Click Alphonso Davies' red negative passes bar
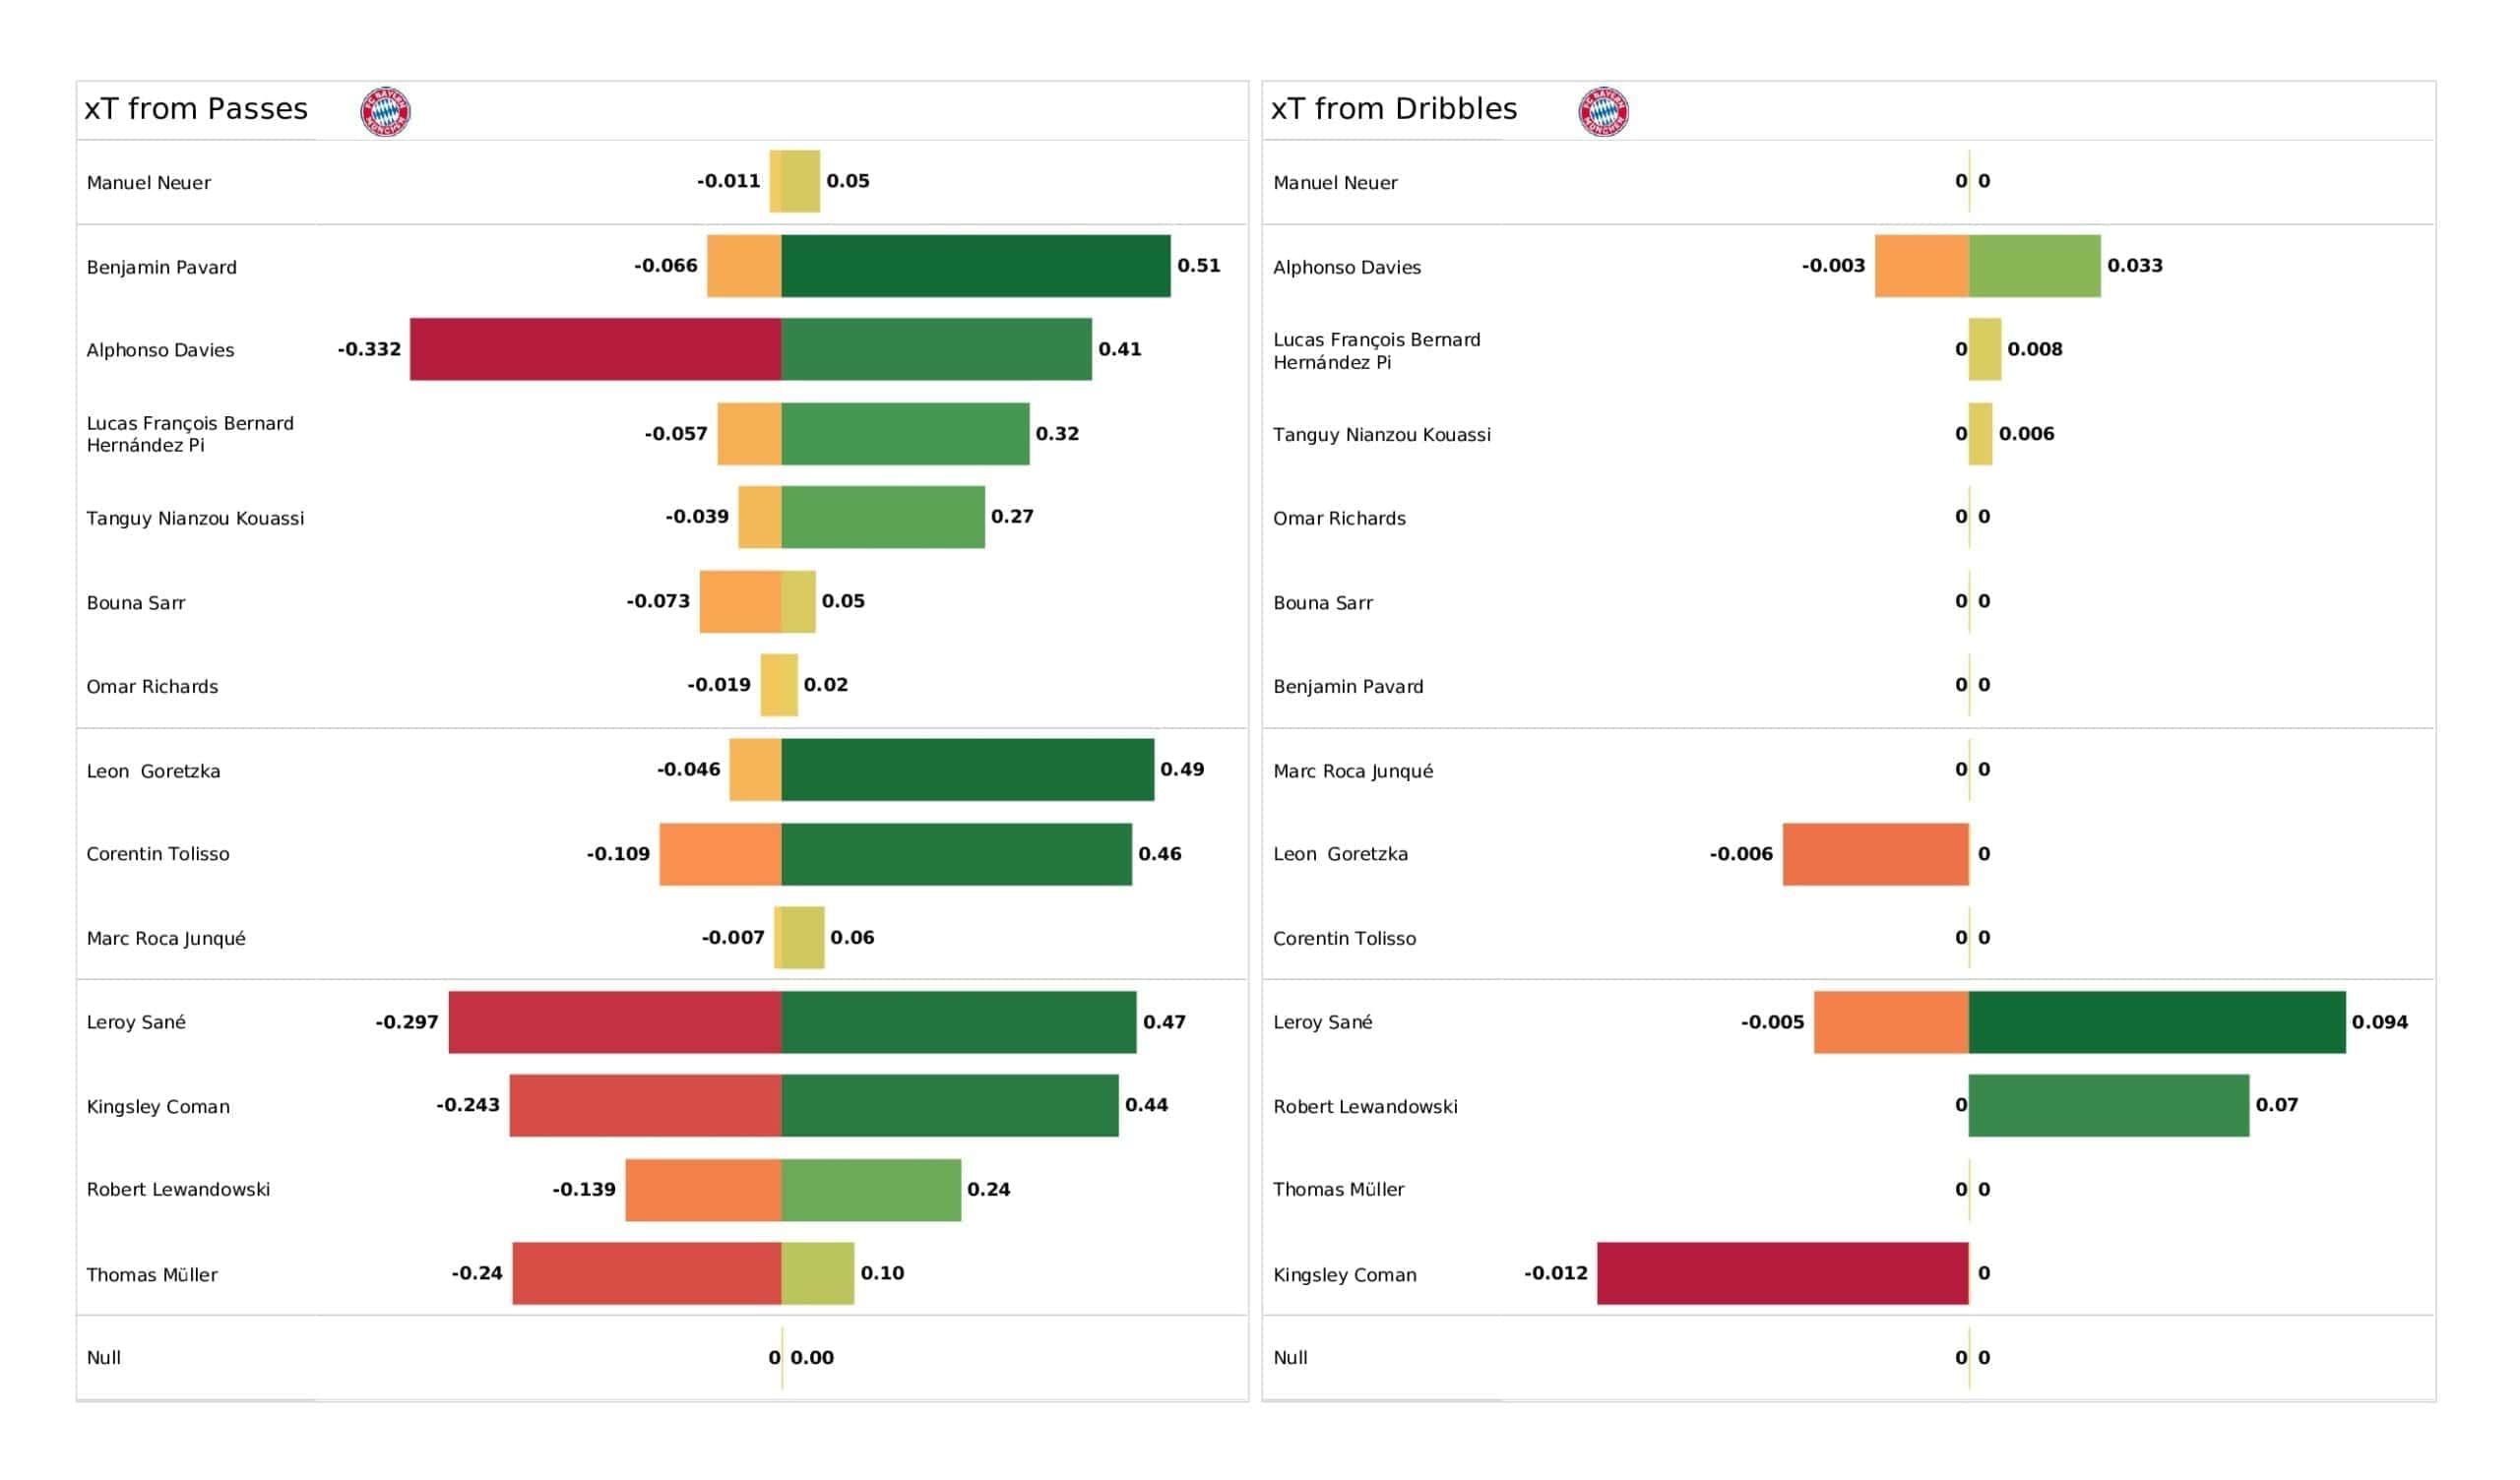The height and width of the screenshot is (1480, 2520). click(595, 349)
